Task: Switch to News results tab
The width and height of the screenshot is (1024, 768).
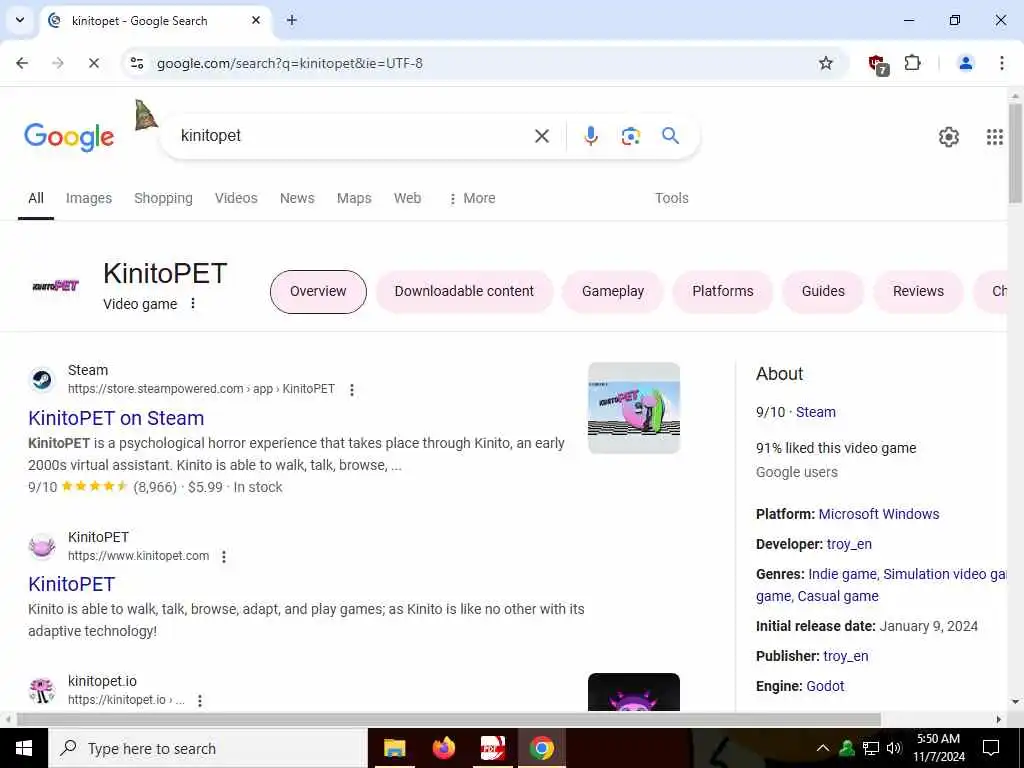Action: pyautogui.click(x=297, y=198)
